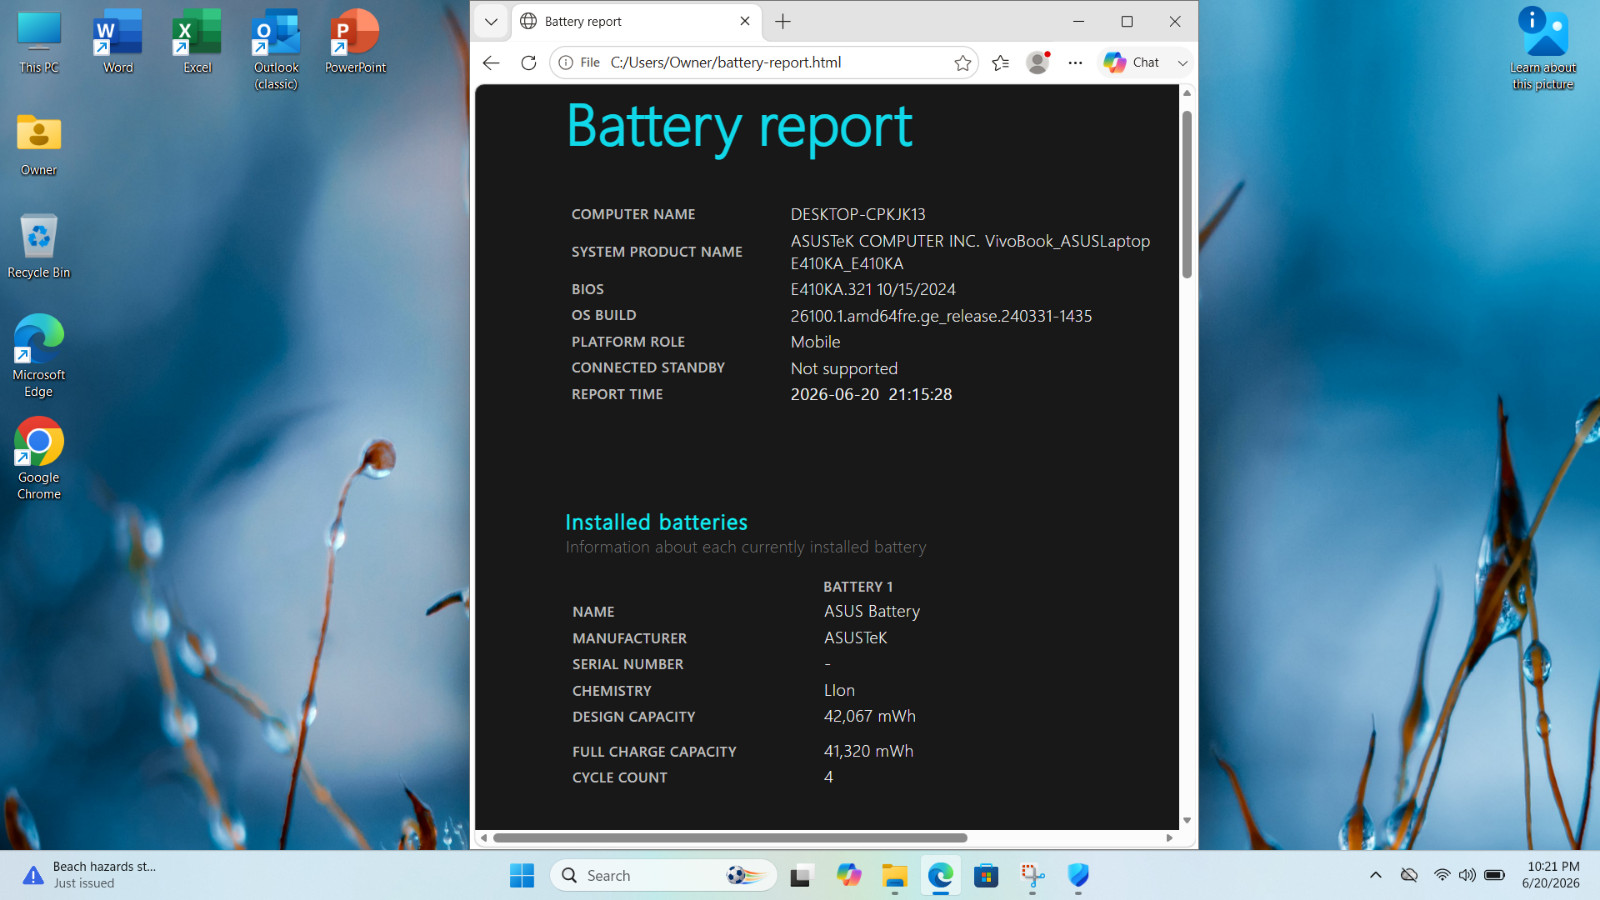Open Task View from the taskbar
1600x900 pixels.
coord(801,876)
